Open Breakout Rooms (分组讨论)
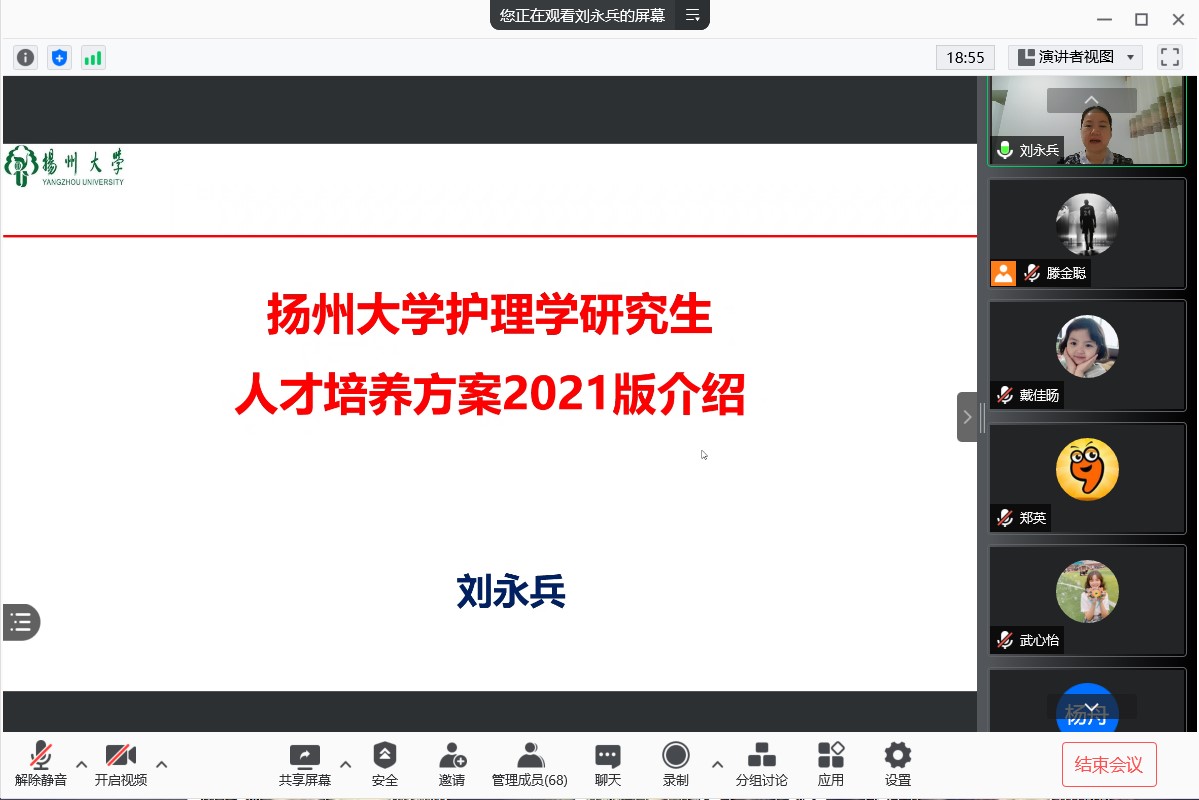 [x=762, y=764]
